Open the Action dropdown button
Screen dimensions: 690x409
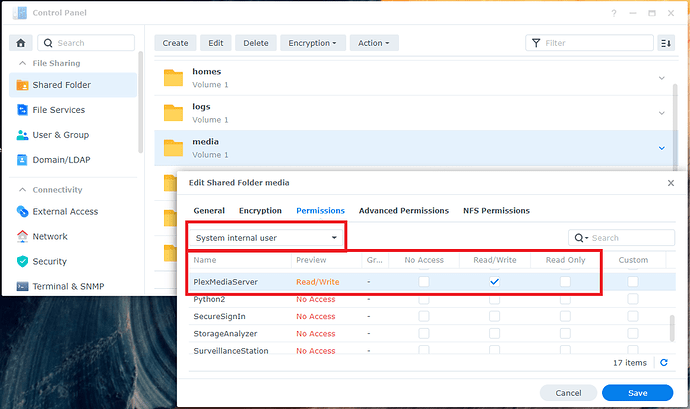point(374,43)
